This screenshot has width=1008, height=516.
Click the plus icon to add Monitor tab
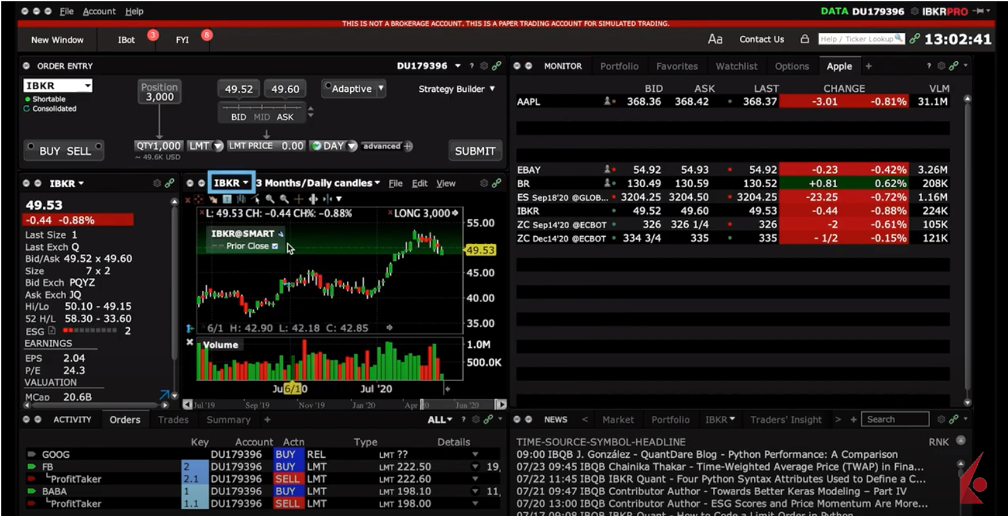868,66
